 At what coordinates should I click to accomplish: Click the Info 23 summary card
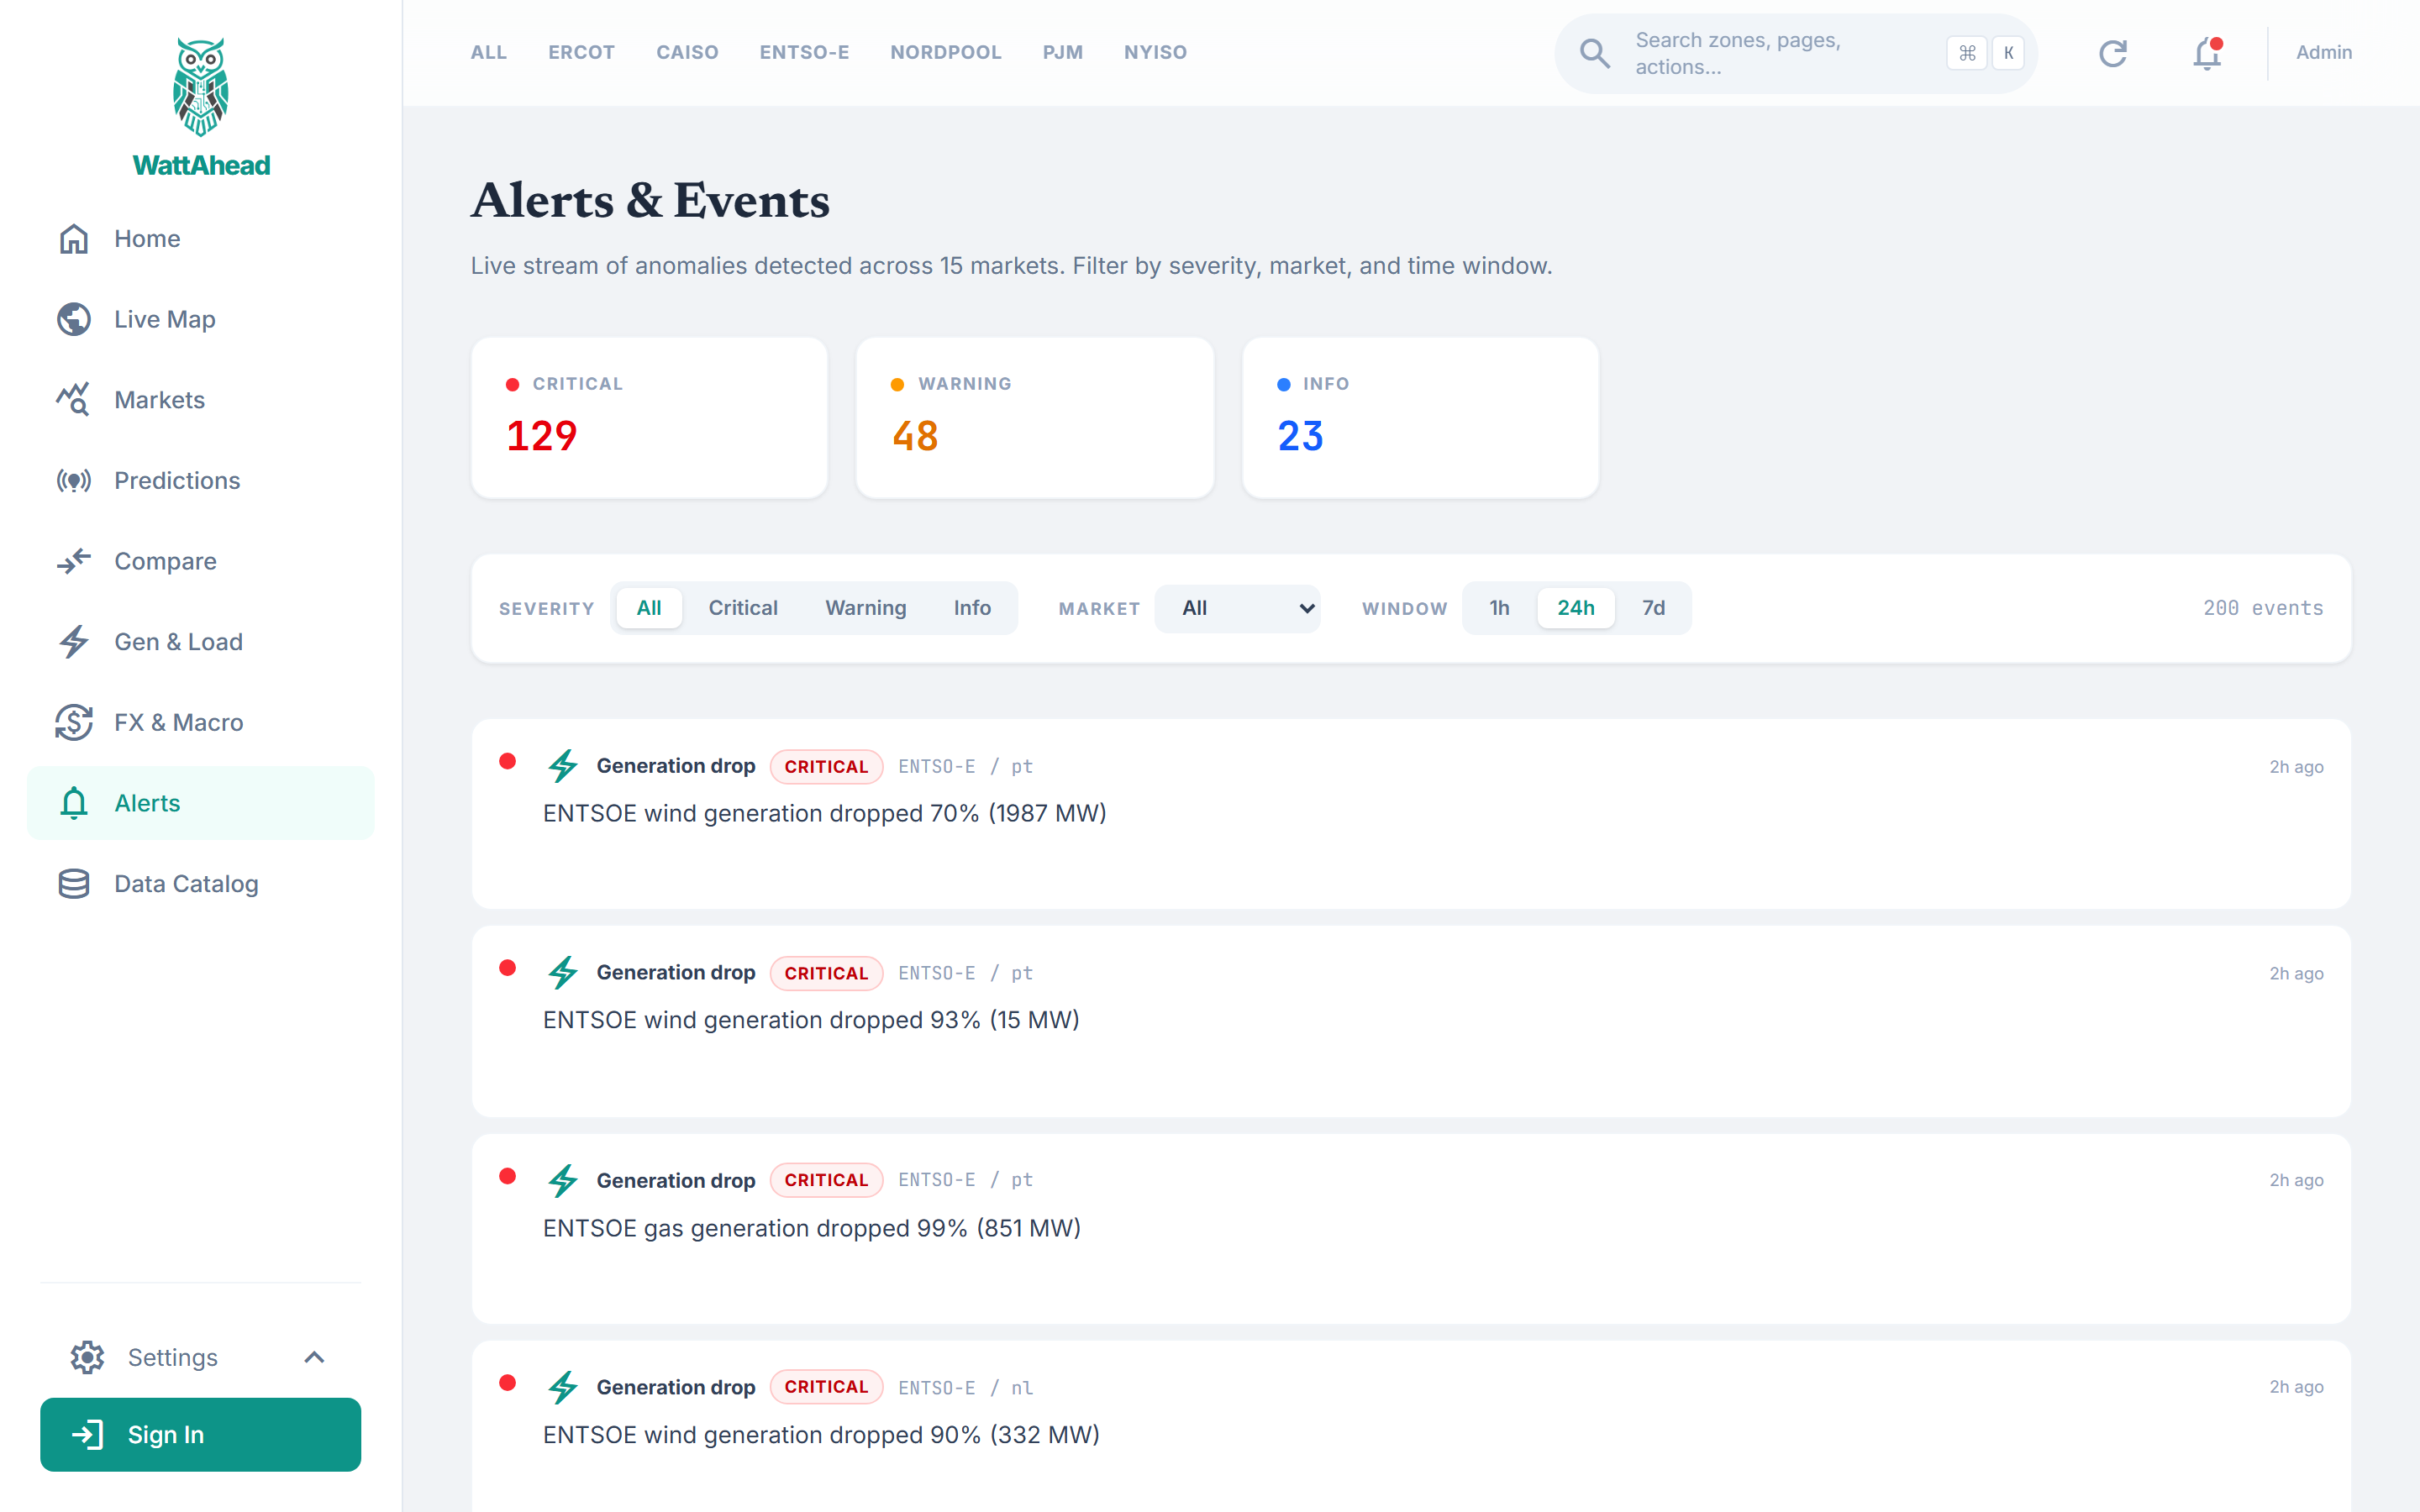(1420, 418)
